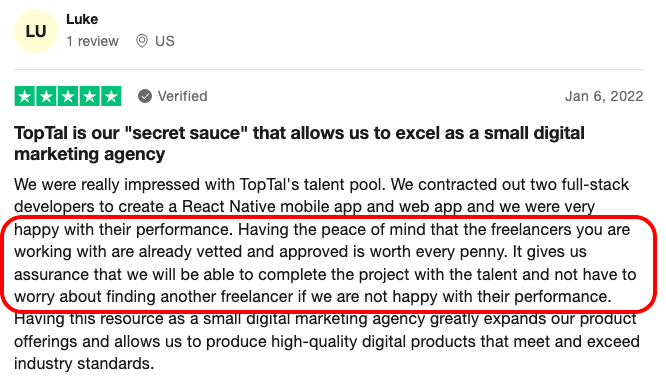This screenshot has height=381, width=666.
Task: Click the review date Jan 6, 2022
Action: coord(604,96)
